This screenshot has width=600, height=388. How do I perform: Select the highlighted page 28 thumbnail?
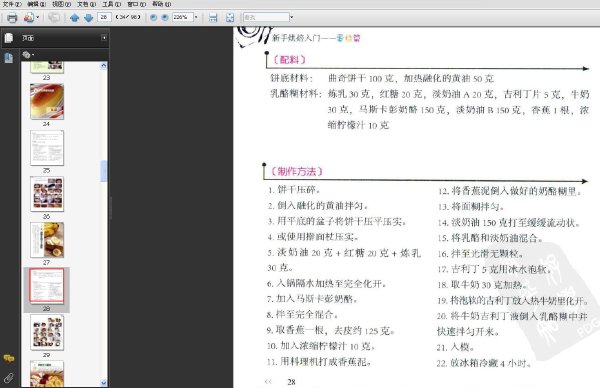click(47, 286)
